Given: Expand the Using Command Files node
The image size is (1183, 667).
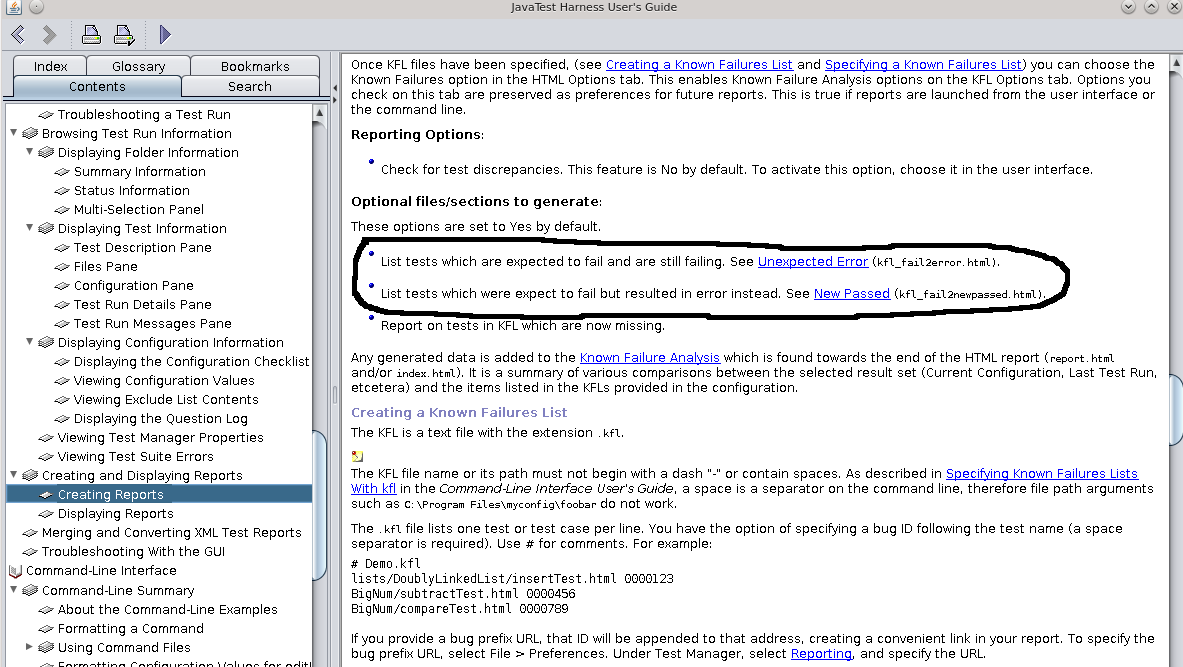Looking at the screenshot, I should coord(30,647).
